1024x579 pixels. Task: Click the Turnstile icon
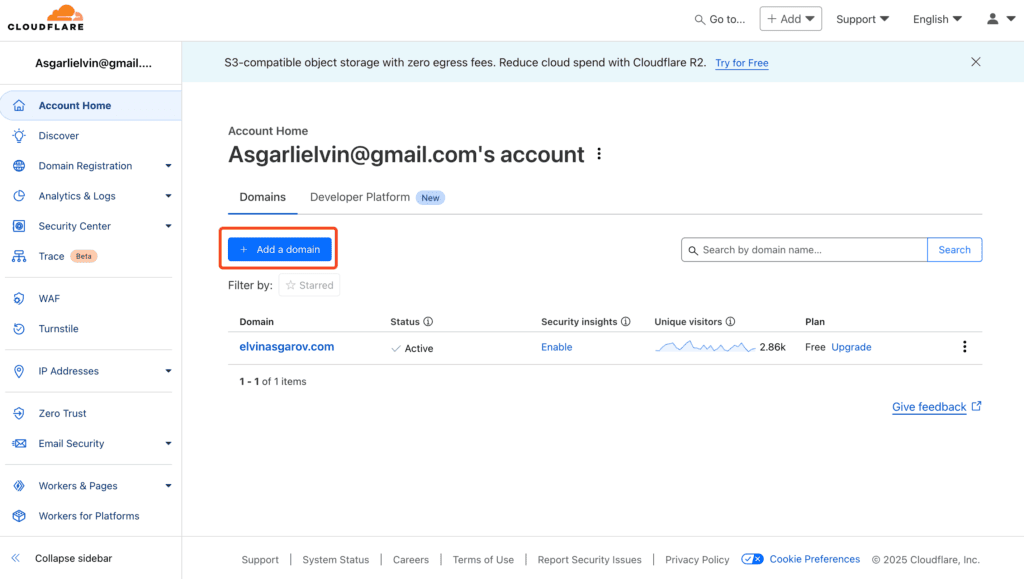point(19,328)
